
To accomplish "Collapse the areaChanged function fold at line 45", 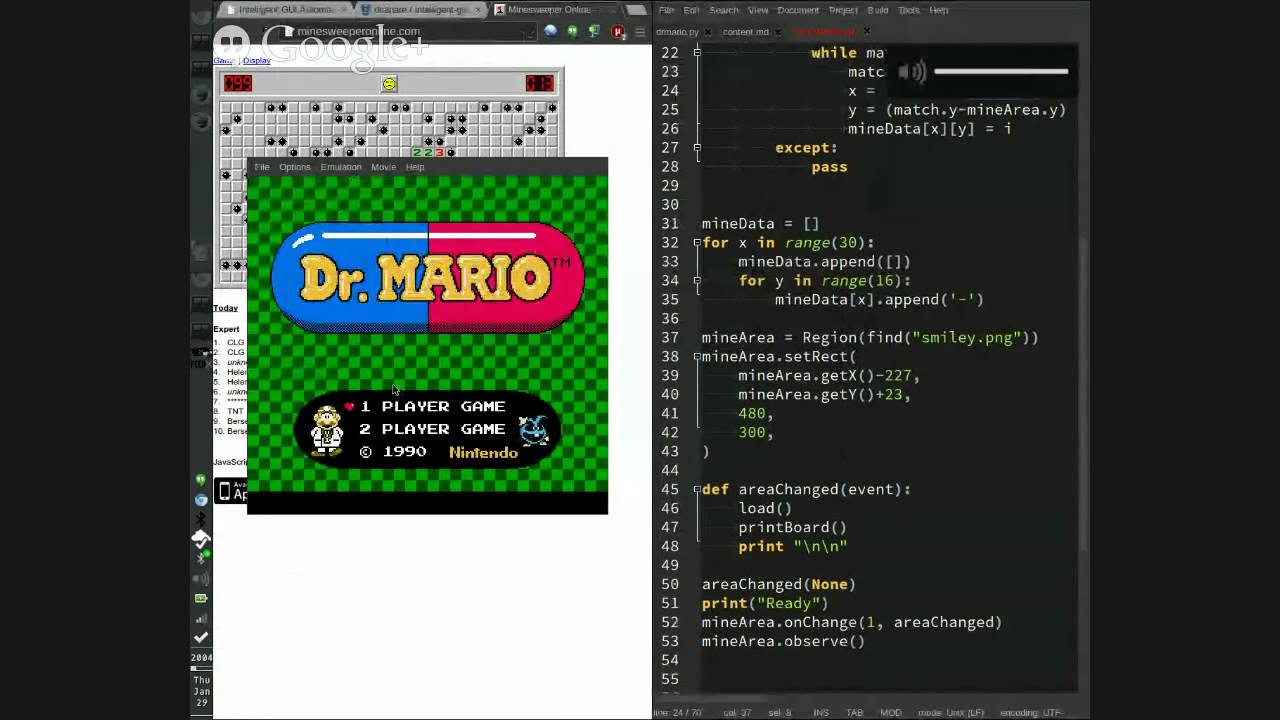I will [x=697, y=489].
